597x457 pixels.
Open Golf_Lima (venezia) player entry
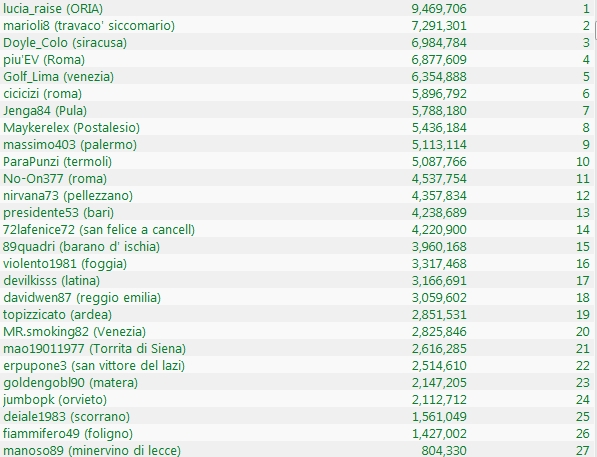click(x=297, y=76)
